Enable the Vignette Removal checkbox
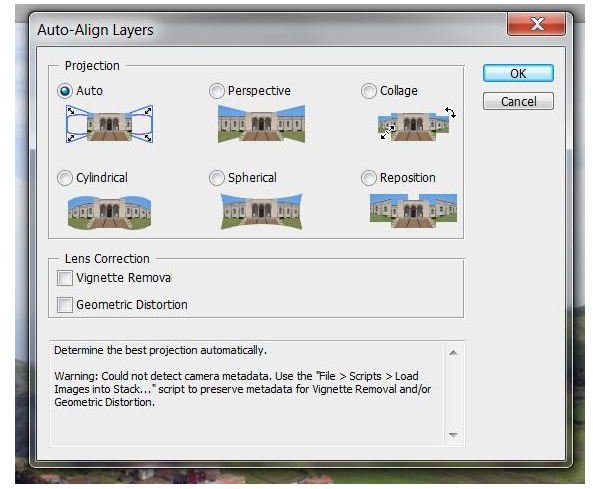The image size is (593, 489). pos(65,278)
